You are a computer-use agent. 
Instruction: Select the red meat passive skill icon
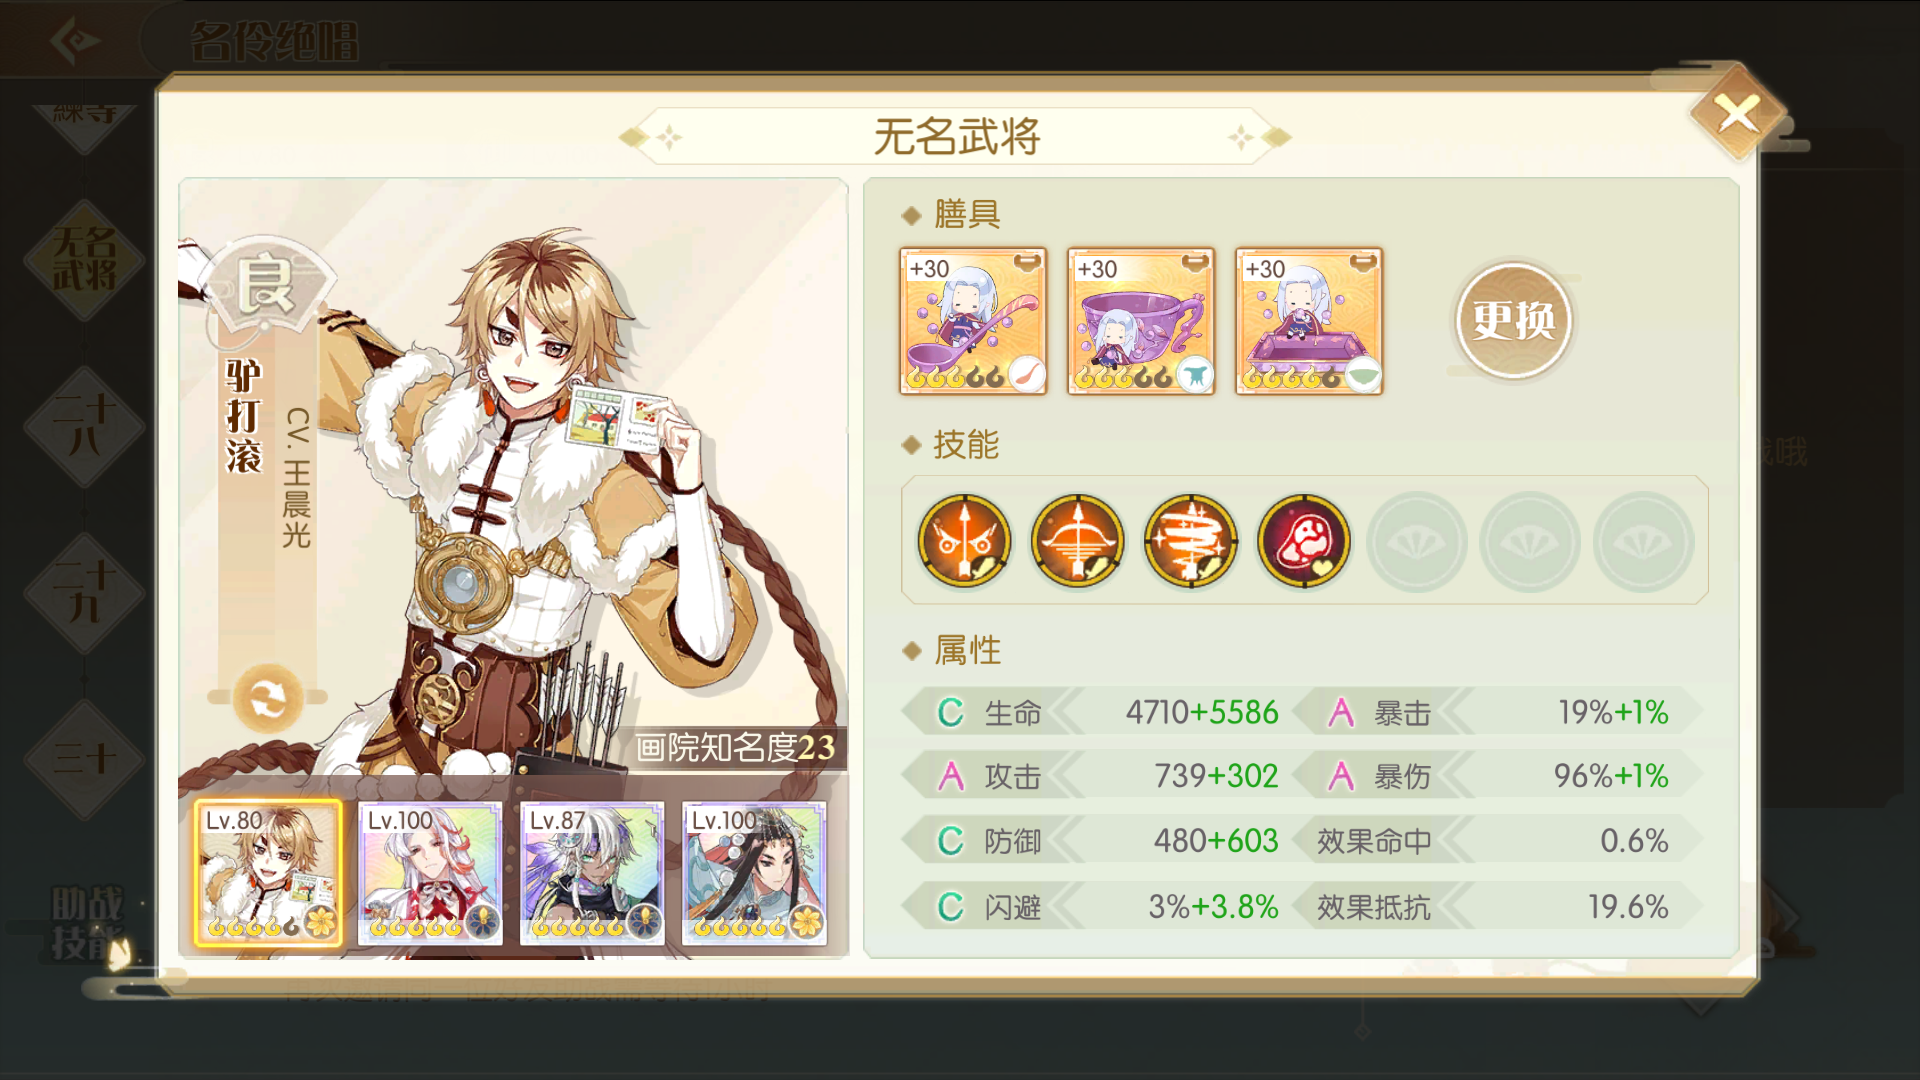point(1303,541)
